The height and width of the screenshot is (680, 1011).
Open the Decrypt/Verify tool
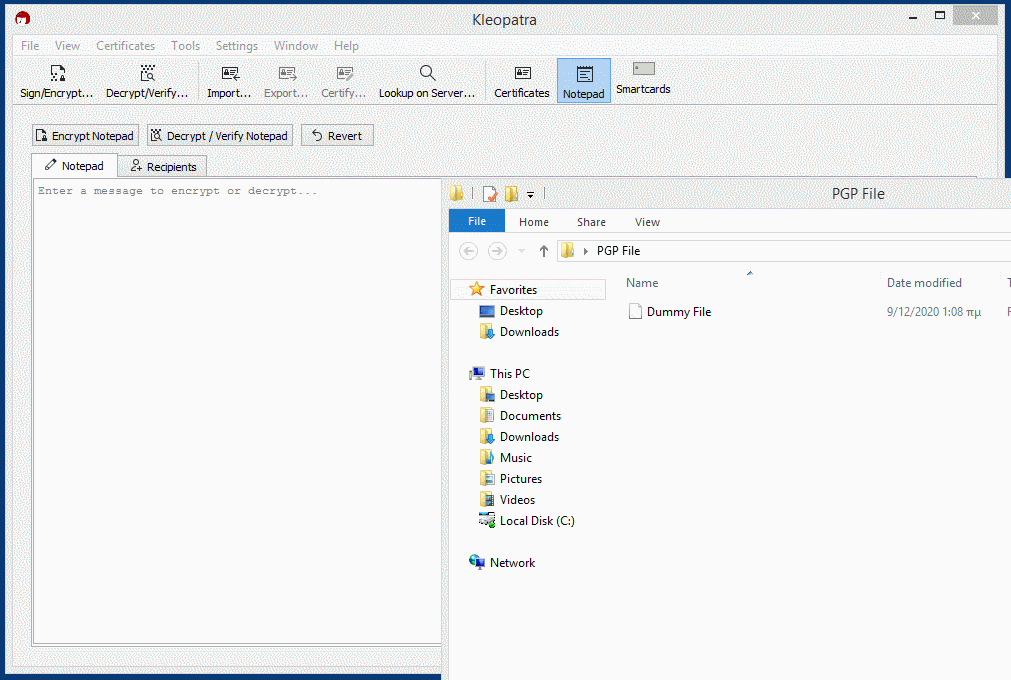146,78
